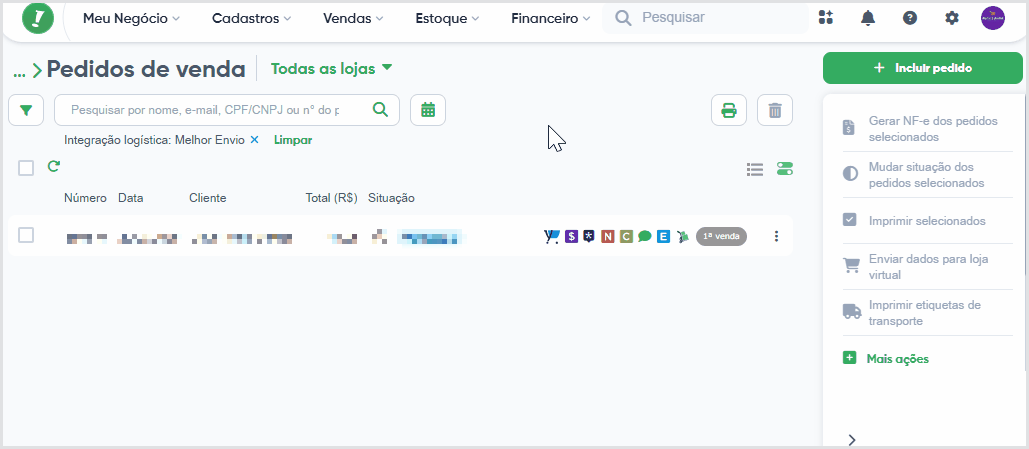Open the notifications bell
1029x449 pixels.
tap(868, 18)
